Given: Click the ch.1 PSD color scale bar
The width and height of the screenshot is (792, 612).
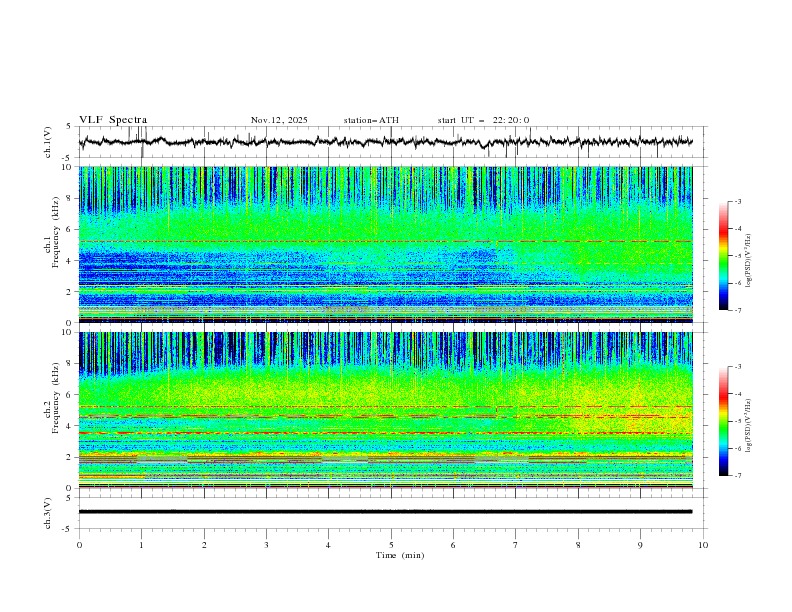Looking at the screenshot, I should (x=723, y=256).
